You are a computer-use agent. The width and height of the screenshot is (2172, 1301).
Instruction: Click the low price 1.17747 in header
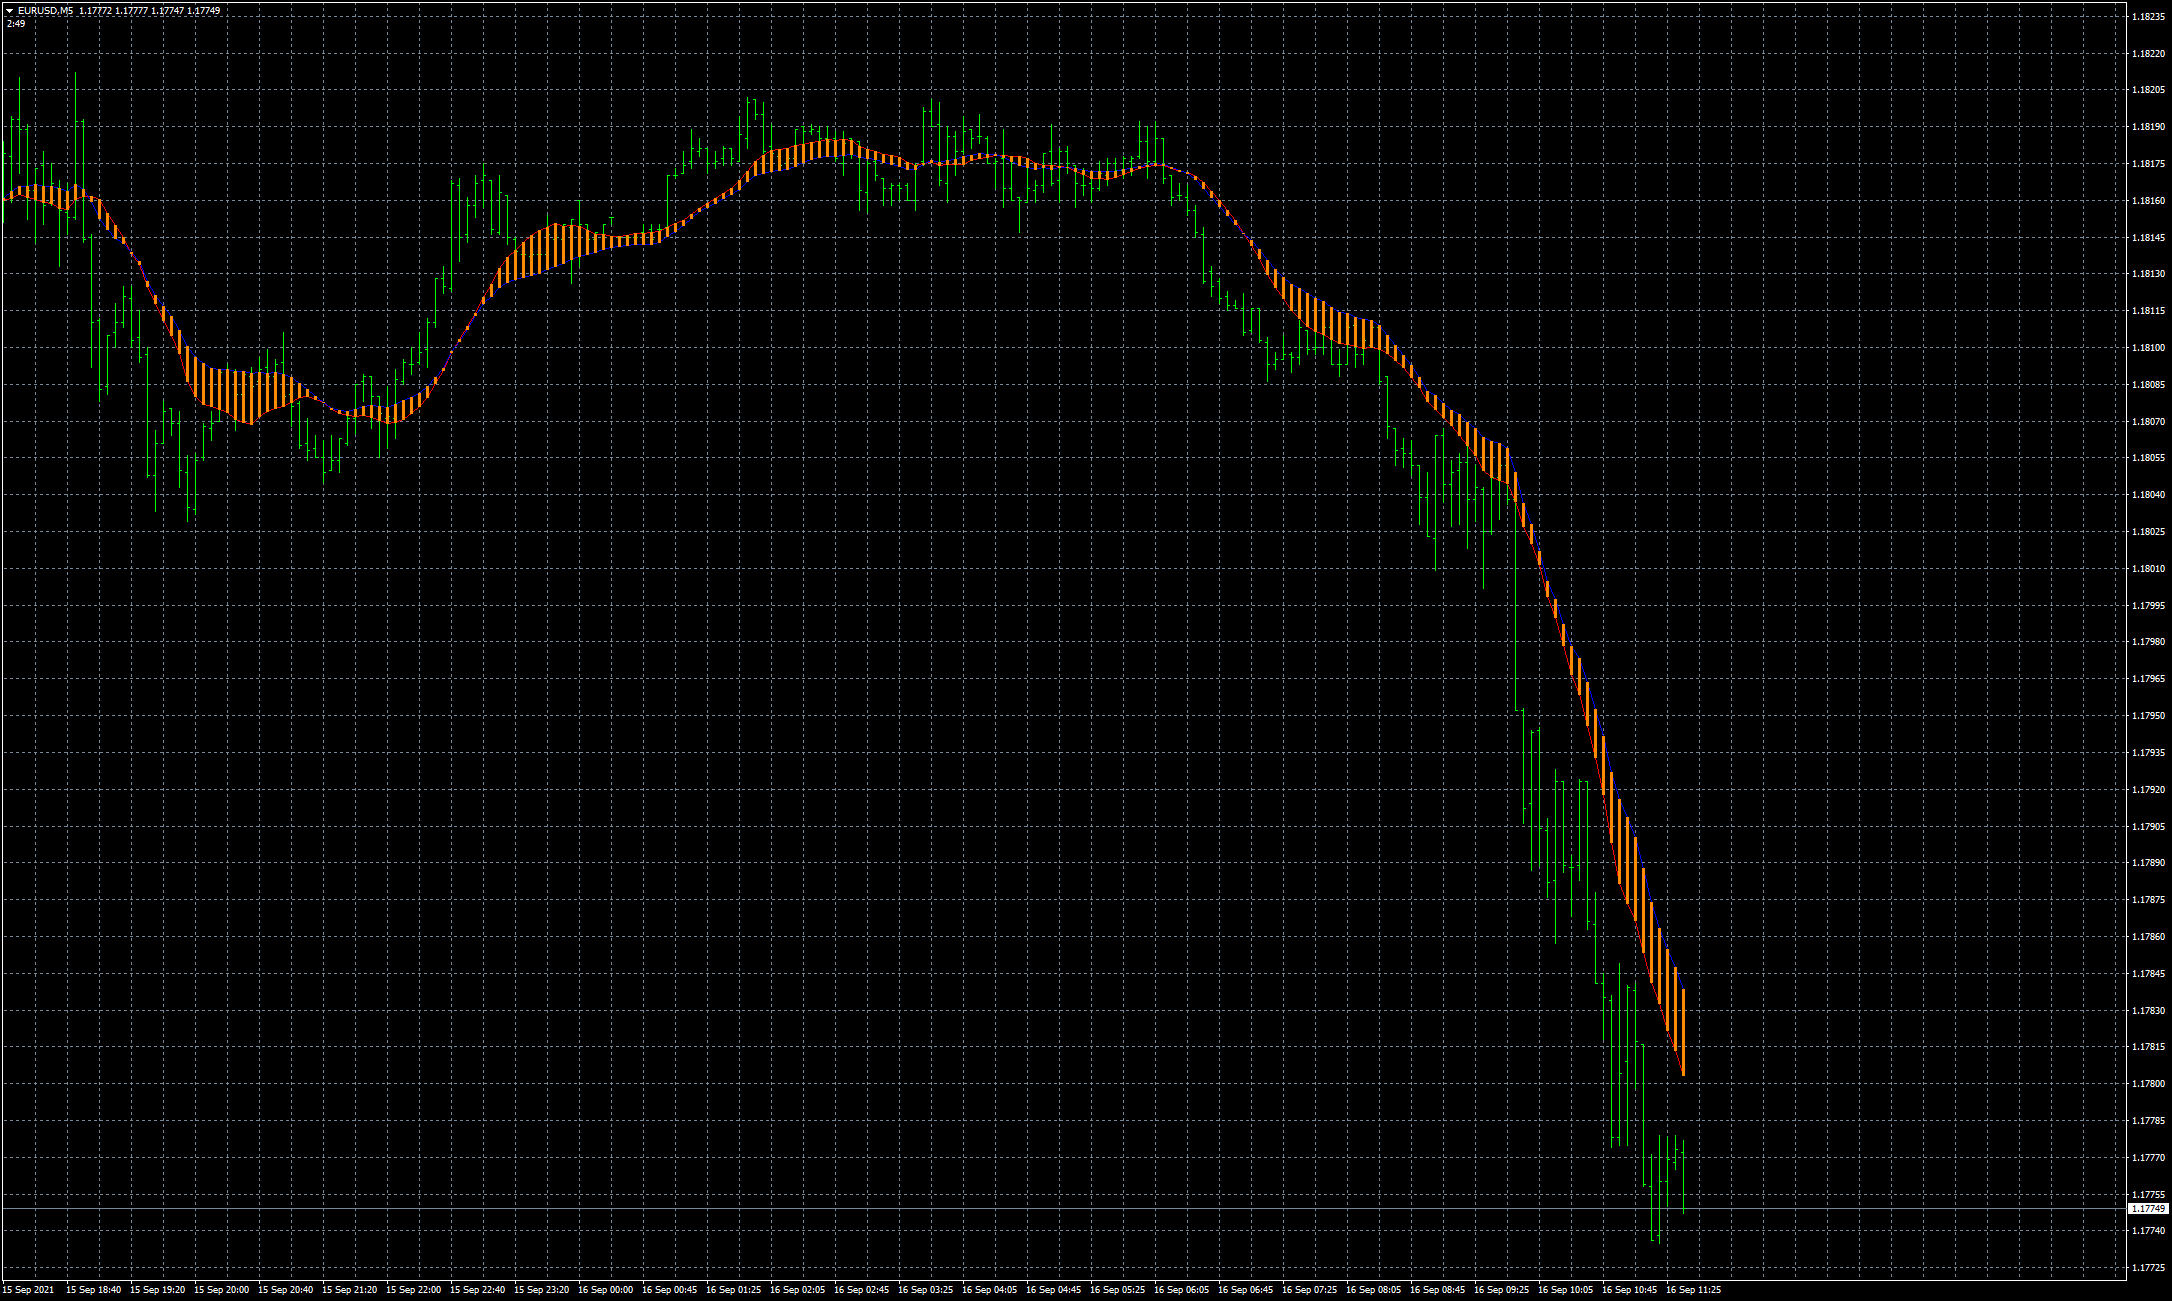(167, 11)
